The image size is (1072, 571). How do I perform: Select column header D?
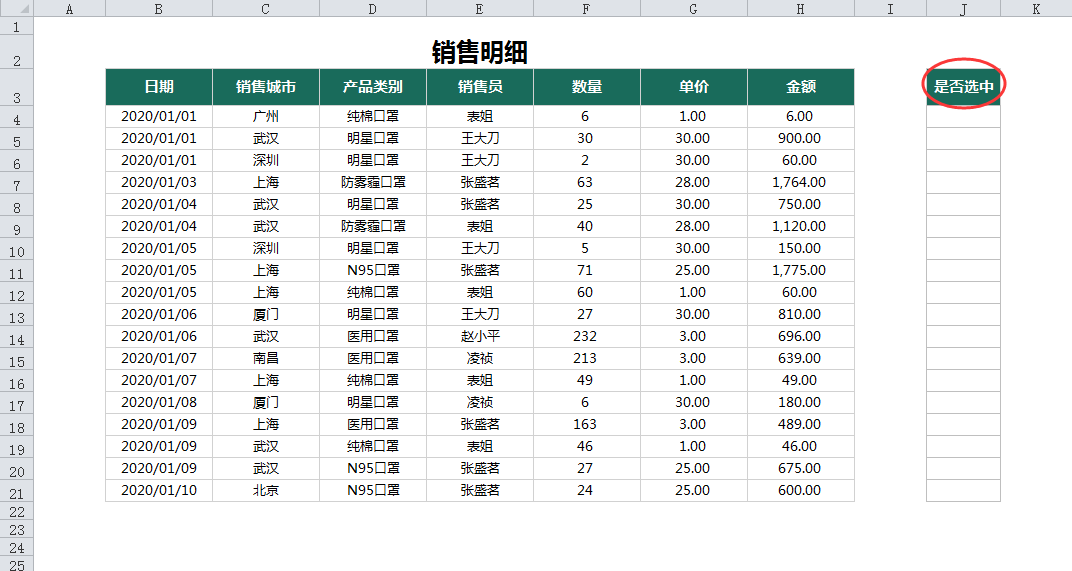(373, 8)
